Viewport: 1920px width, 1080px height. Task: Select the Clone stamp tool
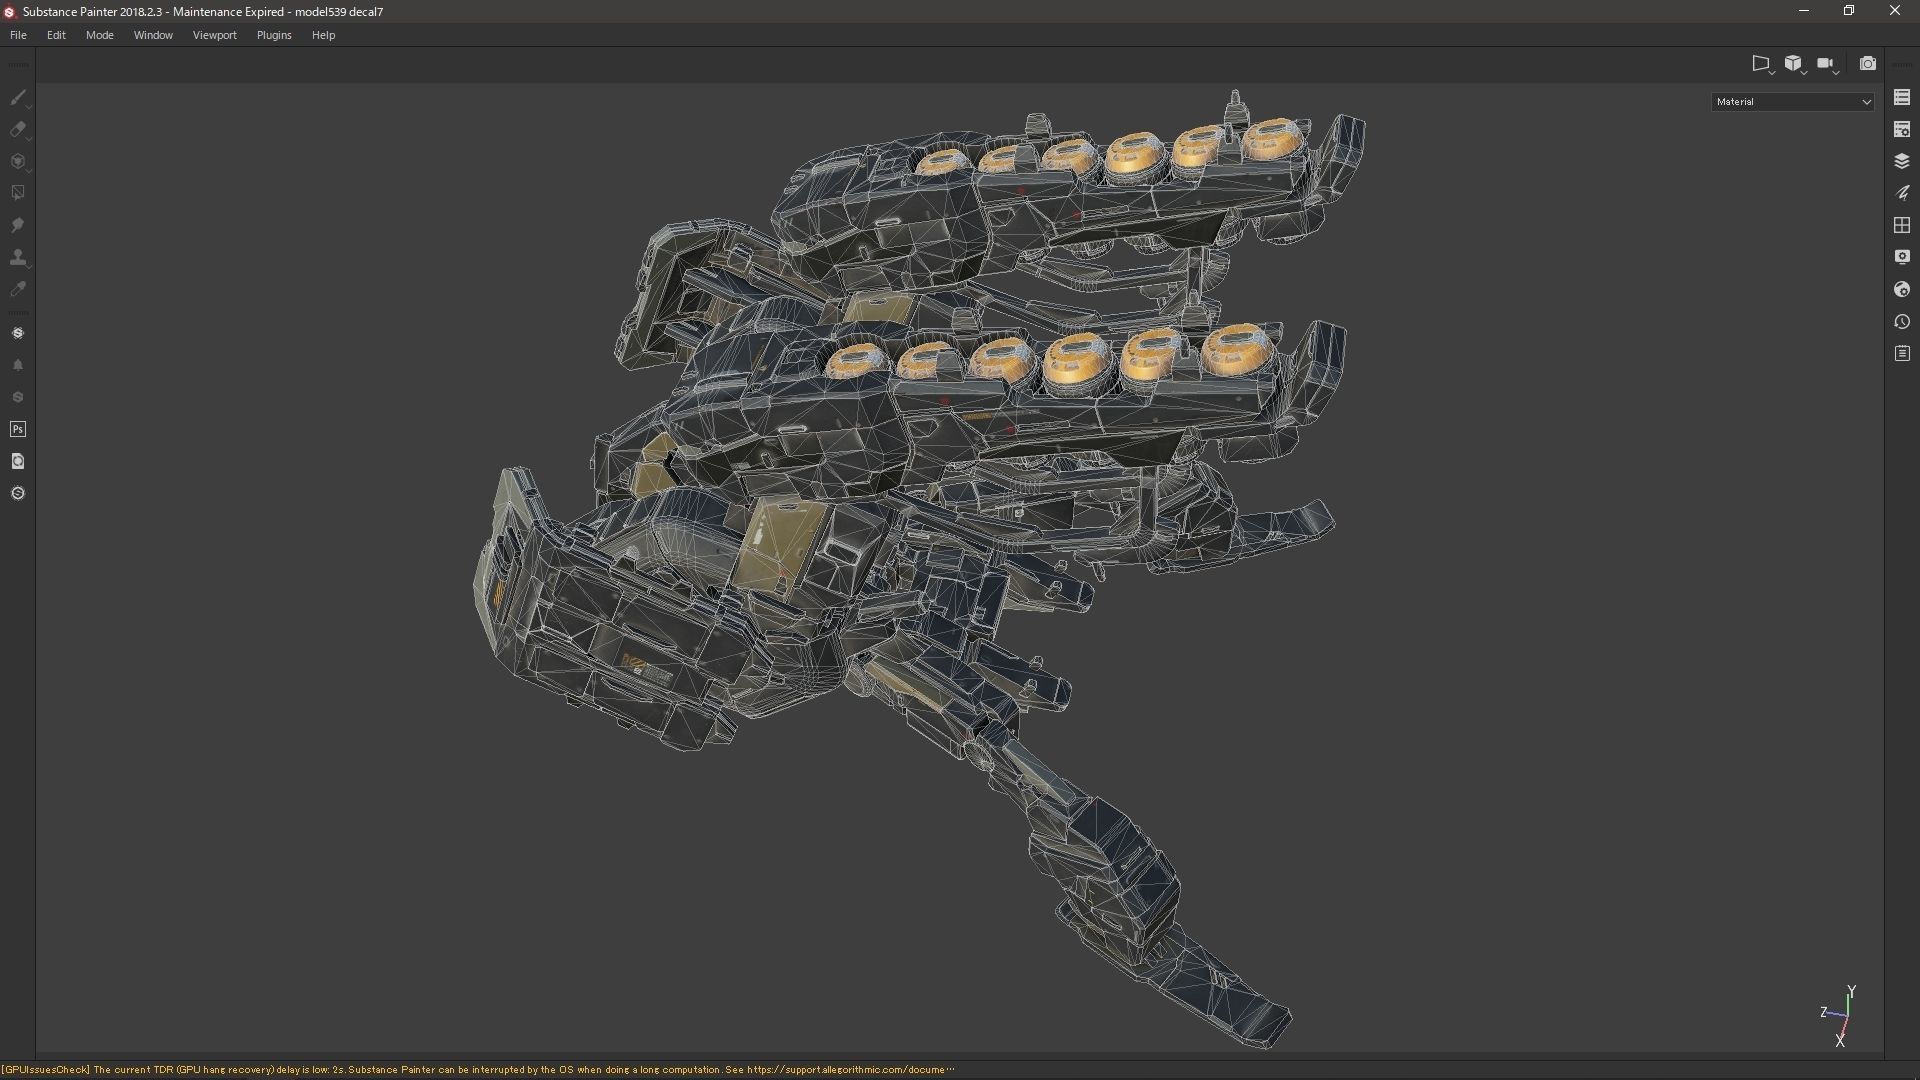(x=18, y=257)
